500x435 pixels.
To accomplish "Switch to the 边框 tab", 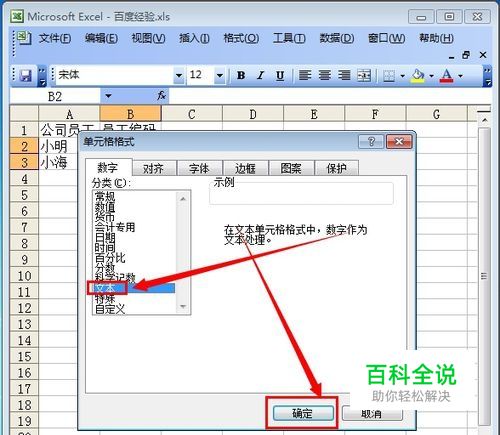I will [245, 168].
